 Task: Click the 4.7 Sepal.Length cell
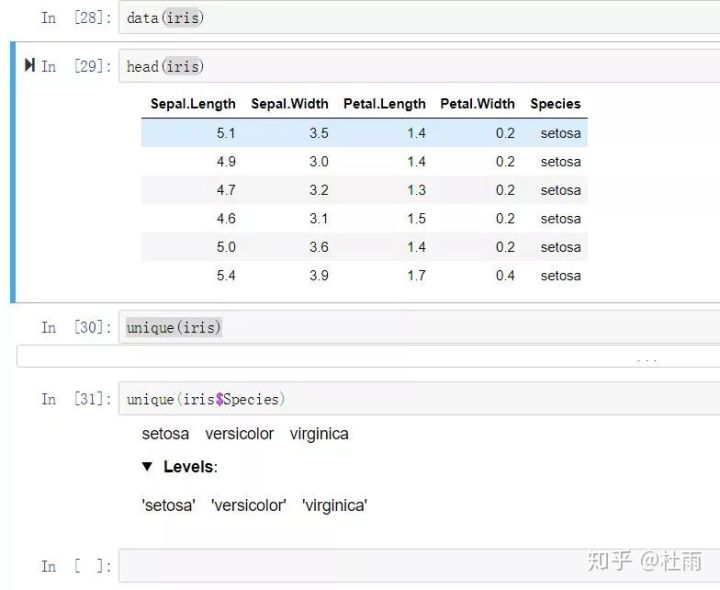[226, 190]
